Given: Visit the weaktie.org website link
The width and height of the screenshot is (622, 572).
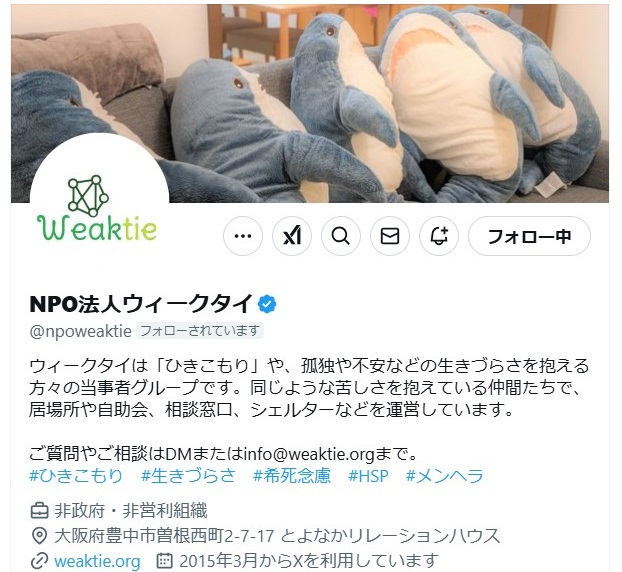Looking at the screenshot, I should point(97,561).
